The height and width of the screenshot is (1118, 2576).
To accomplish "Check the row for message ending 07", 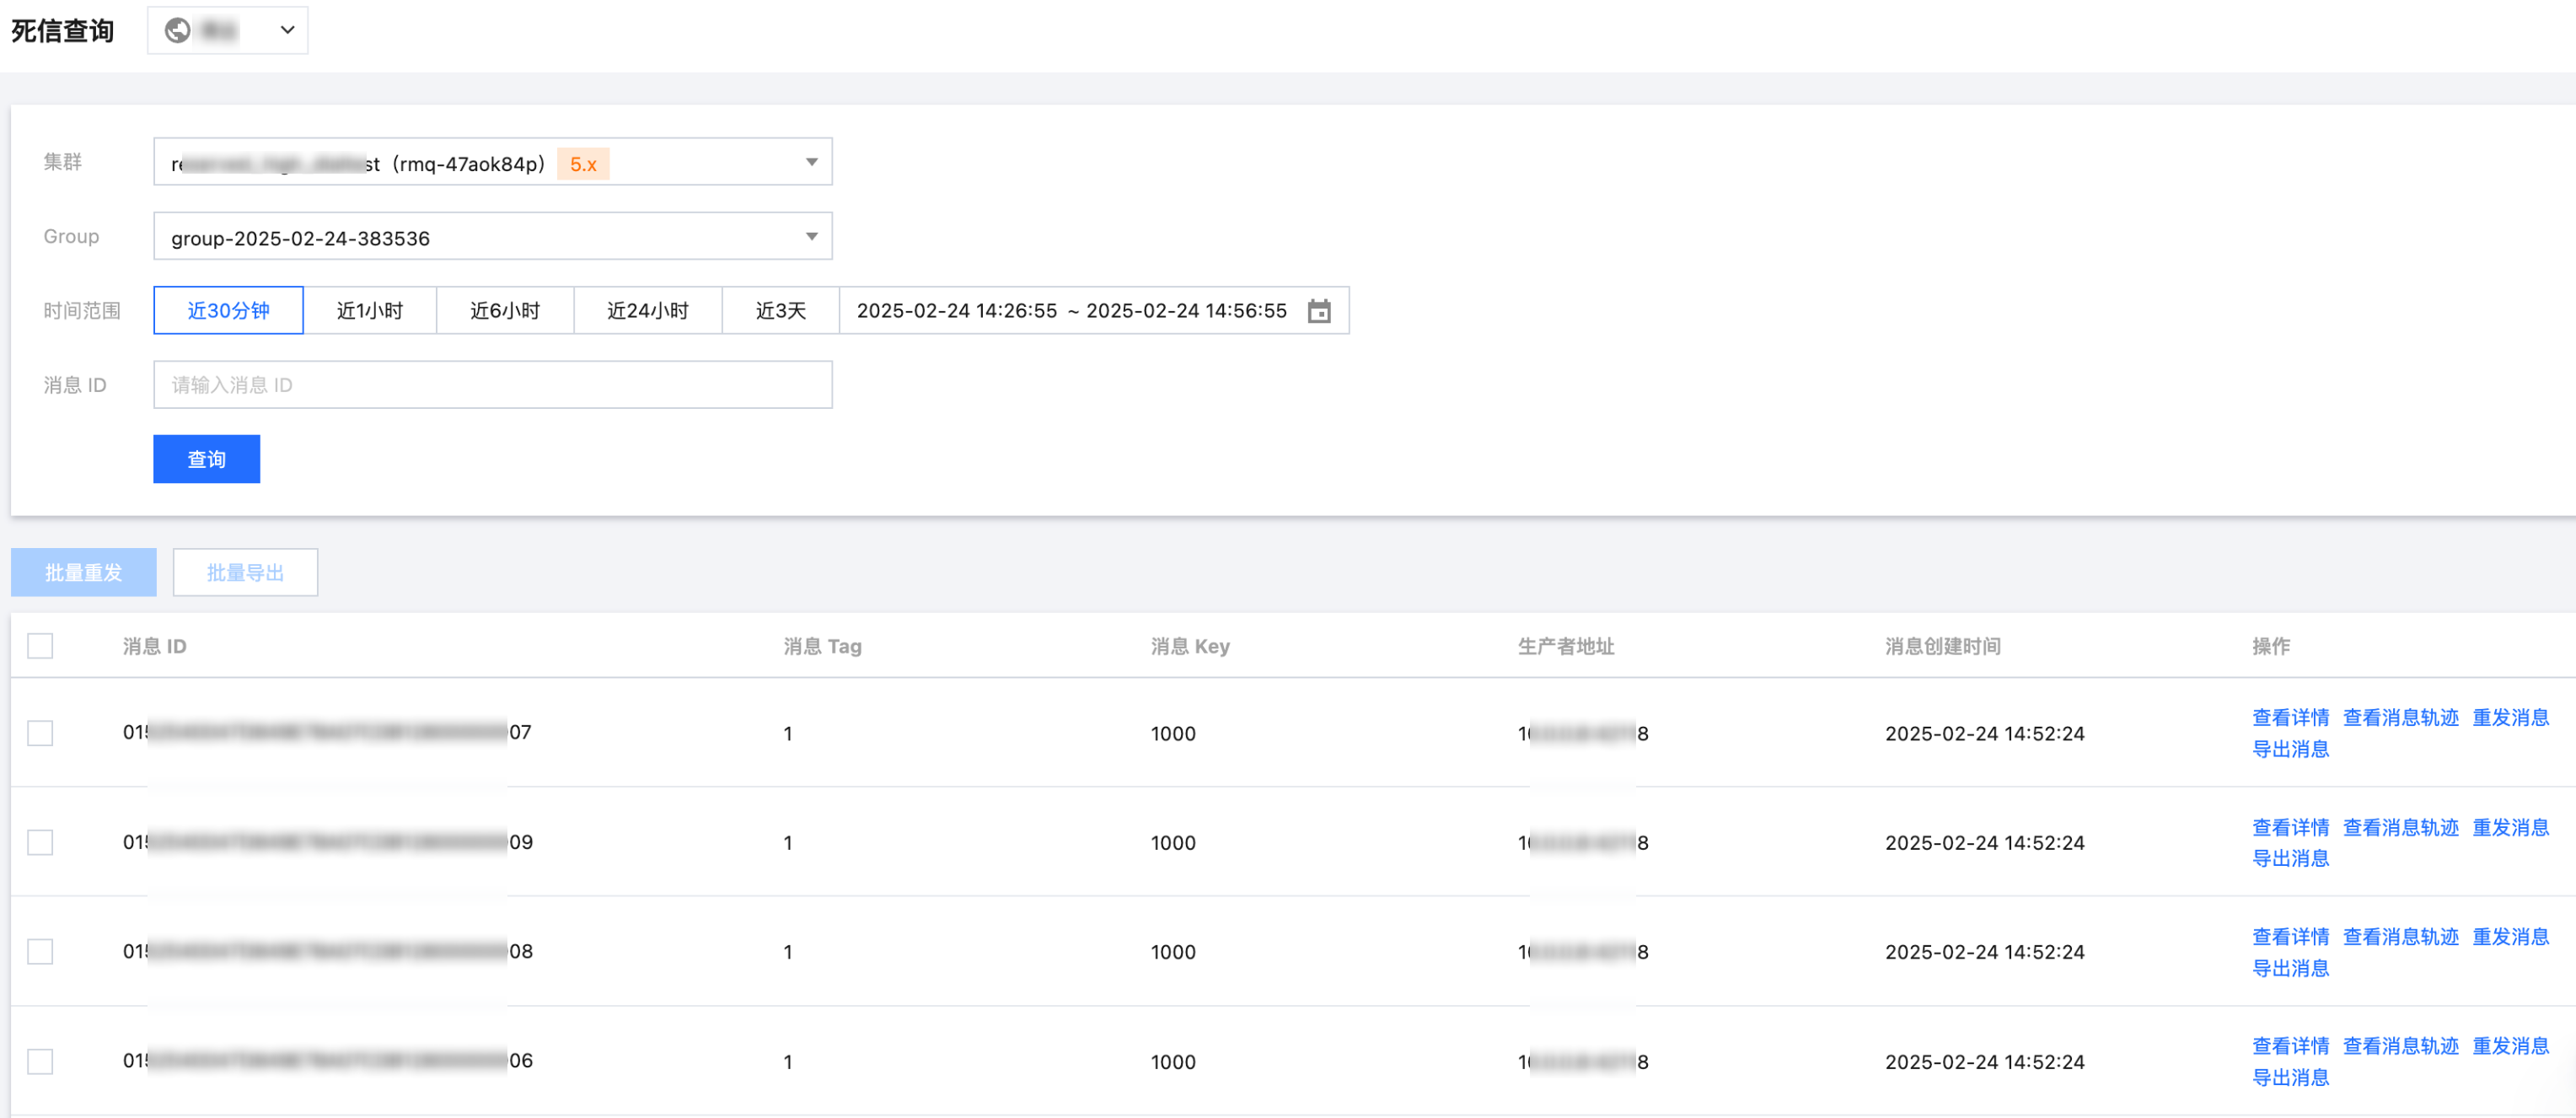I will pos(40,733).
